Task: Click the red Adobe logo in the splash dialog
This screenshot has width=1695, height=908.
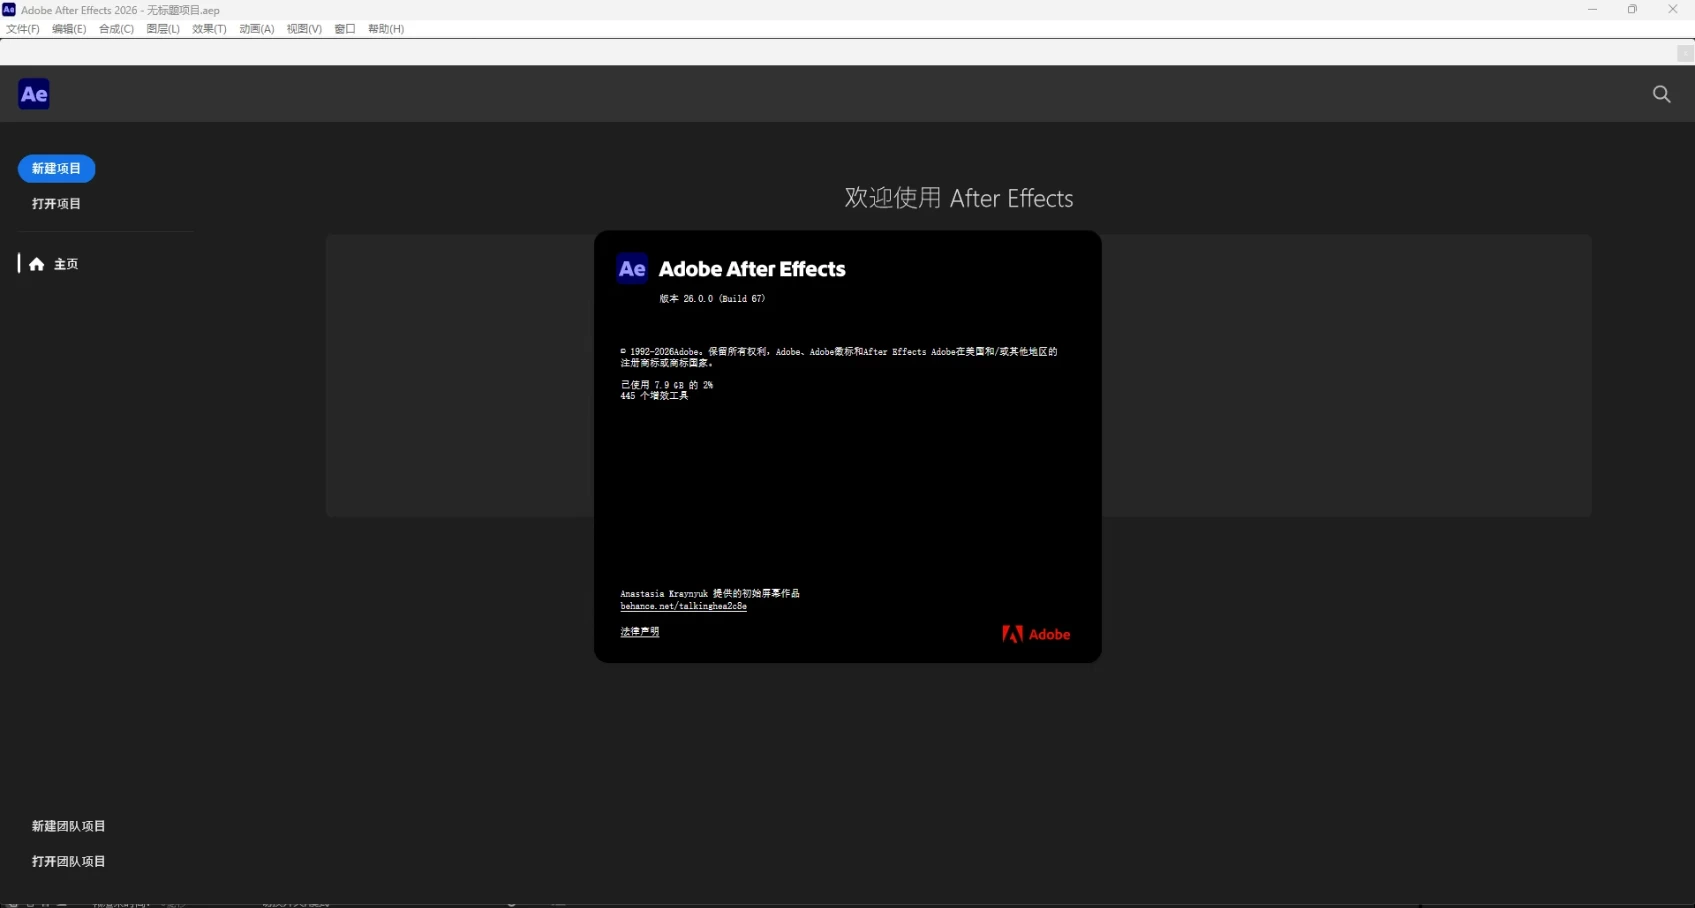Action: (x=1036, y=634)
